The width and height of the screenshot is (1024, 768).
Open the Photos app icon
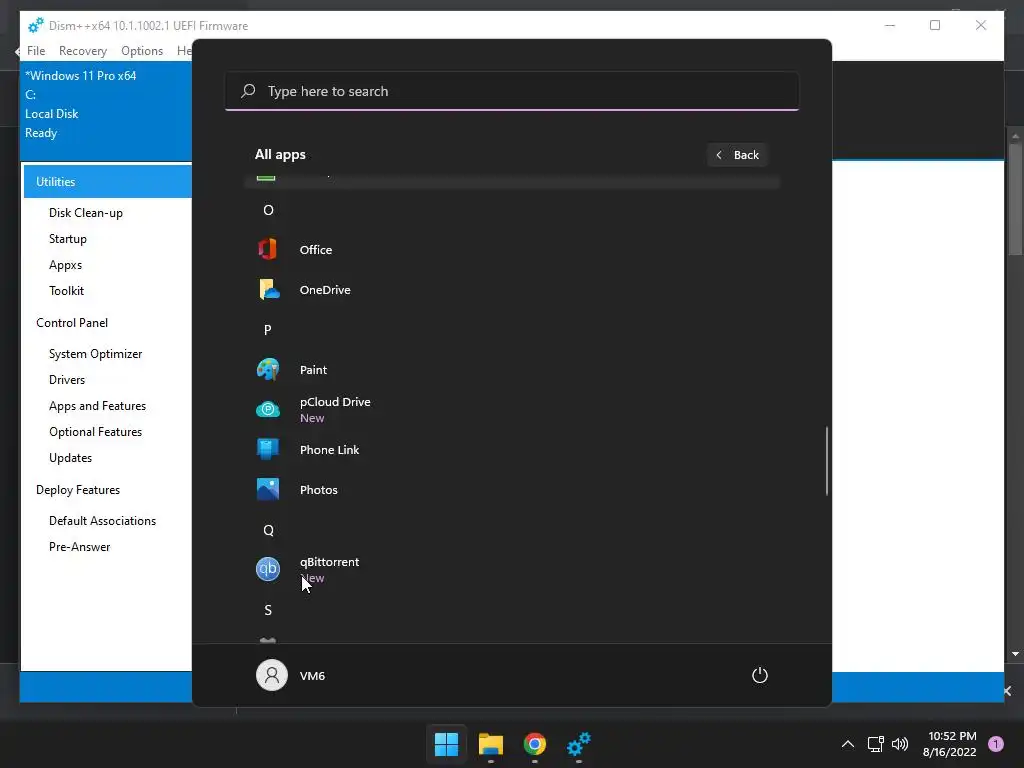pyautogui.click(x=268, y=489)
